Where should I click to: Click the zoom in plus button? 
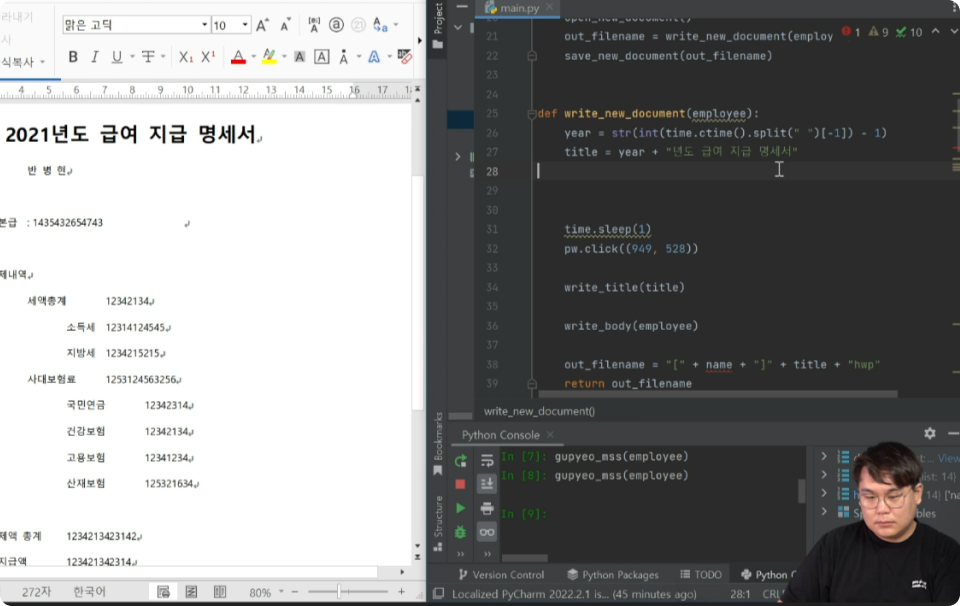[401, 592]
